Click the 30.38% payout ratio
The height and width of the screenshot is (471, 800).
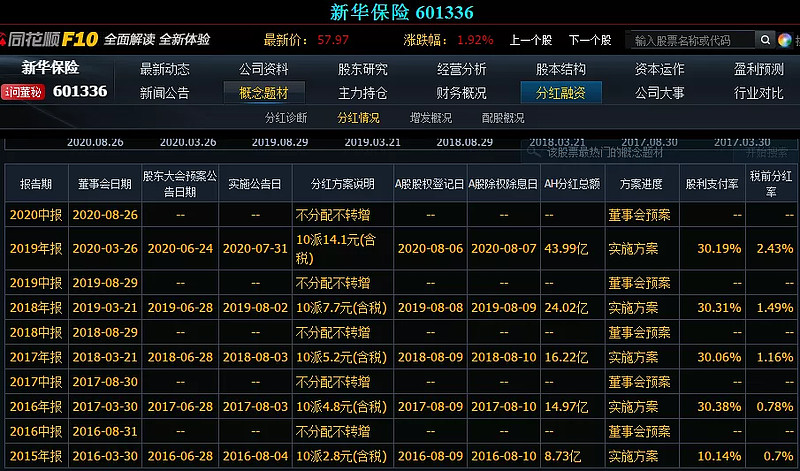719,407
